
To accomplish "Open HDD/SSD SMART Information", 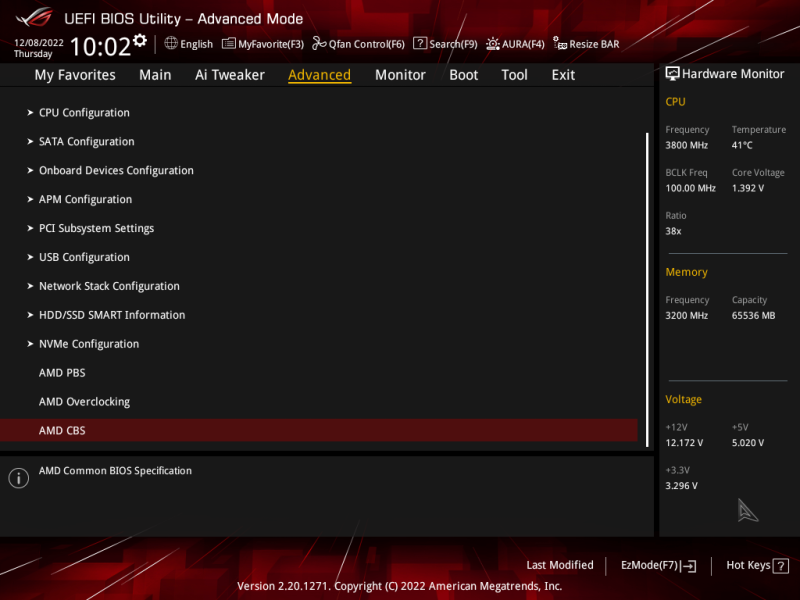I will pyautogui.click(x=111, y=314).
